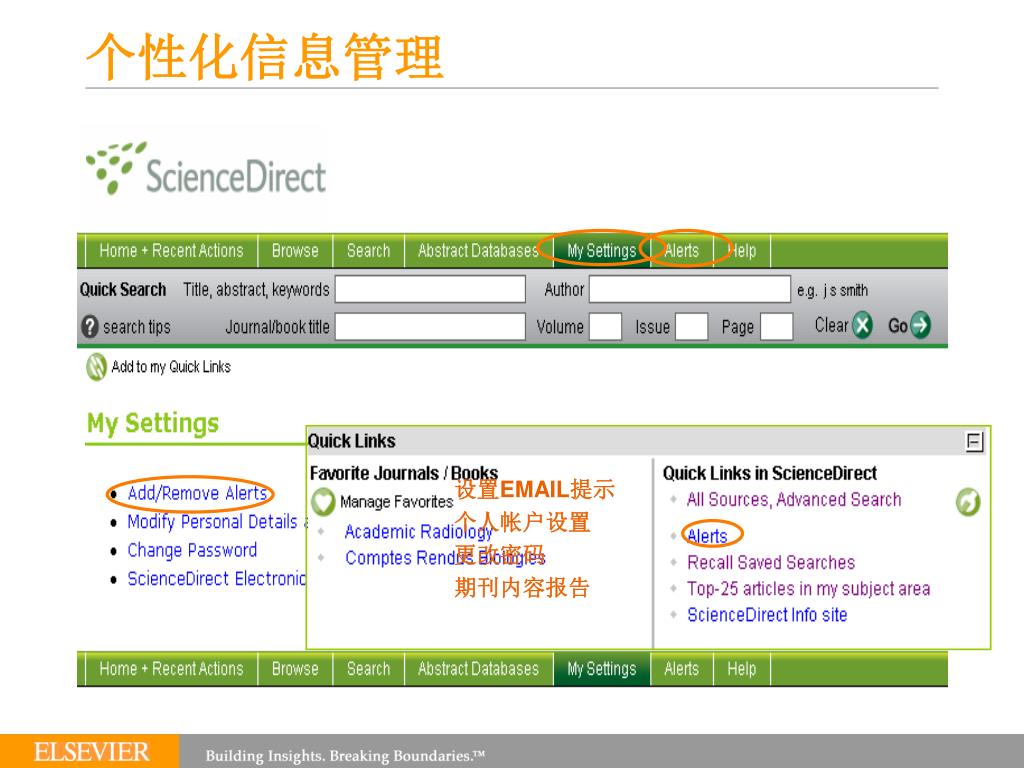Viewport: 1024px width, 768px height.
Task: Click the Quick Search label
Action: coord(123,289)
